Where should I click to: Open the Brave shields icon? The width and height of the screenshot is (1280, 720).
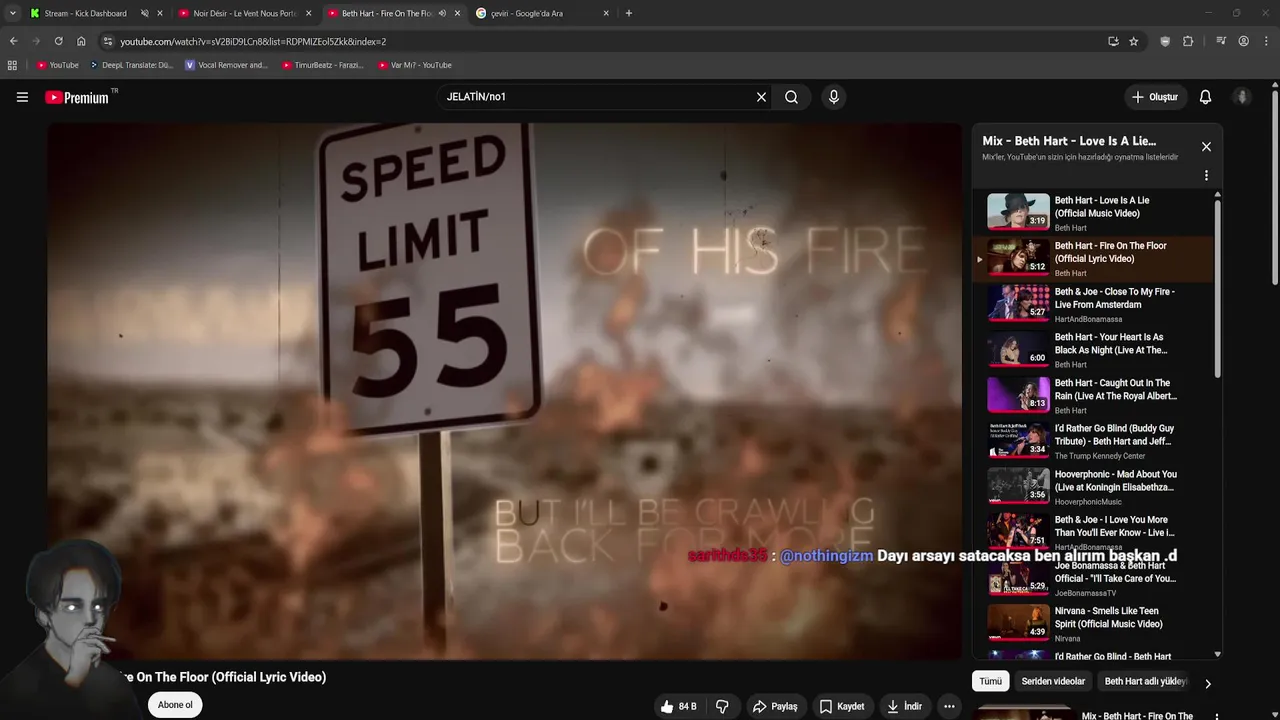tap(1165, 41)
